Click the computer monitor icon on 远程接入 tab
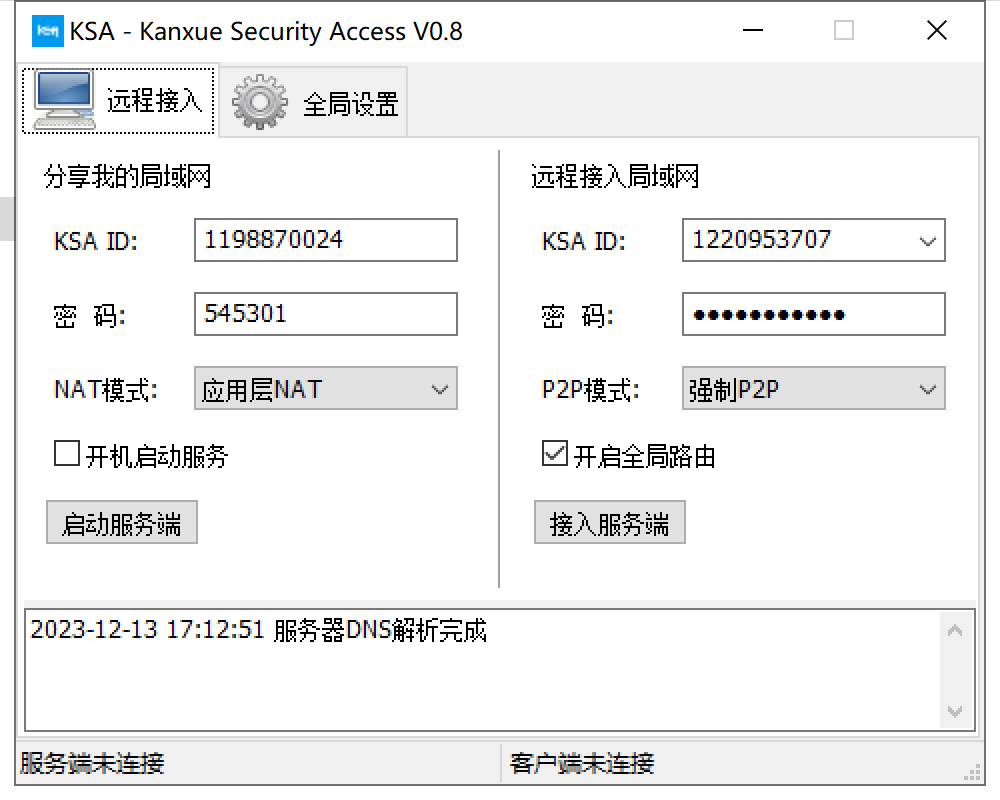The image size is (1000, 800). click(x=64, y=100)
